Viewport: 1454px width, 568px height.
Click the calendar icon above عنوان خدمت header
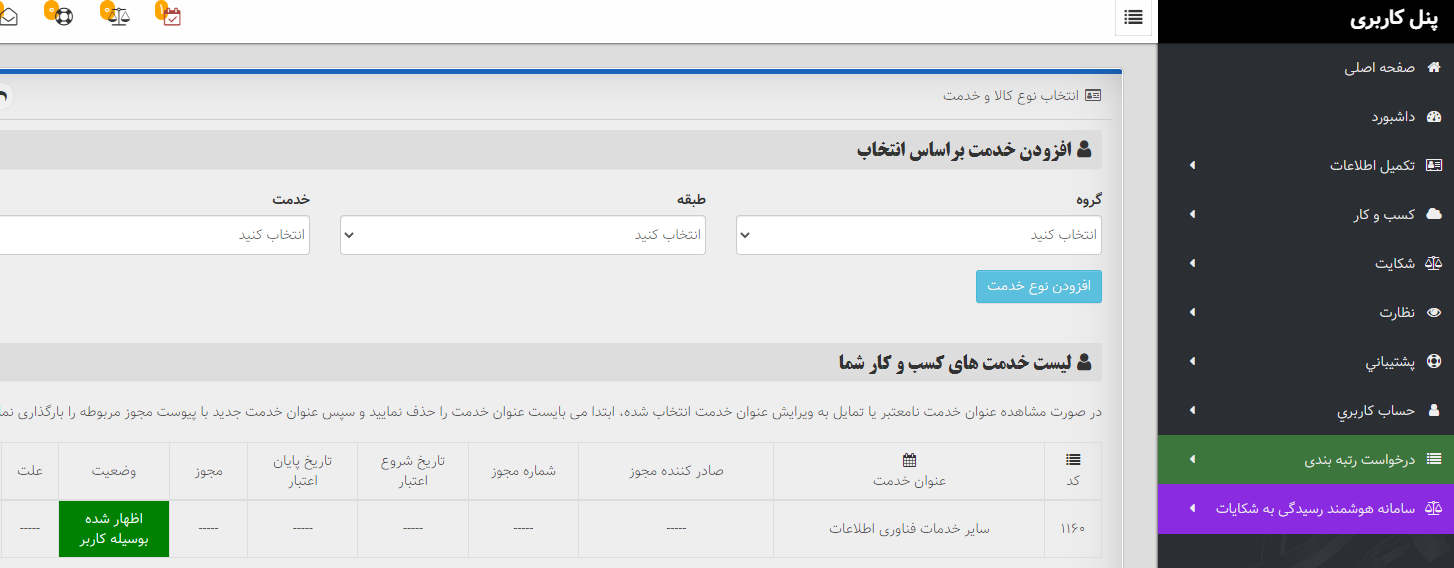909,460
